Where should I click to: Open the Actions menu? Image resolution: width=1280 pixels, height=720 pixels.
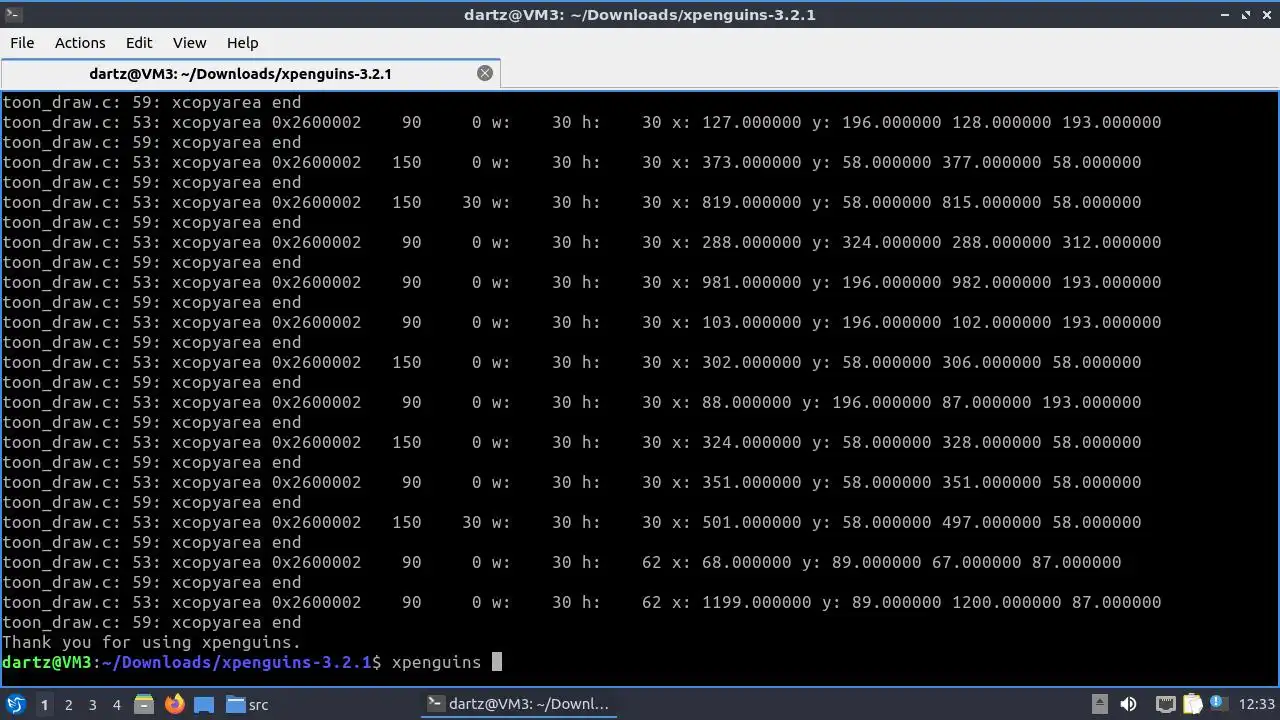click(x=80, y=43)
